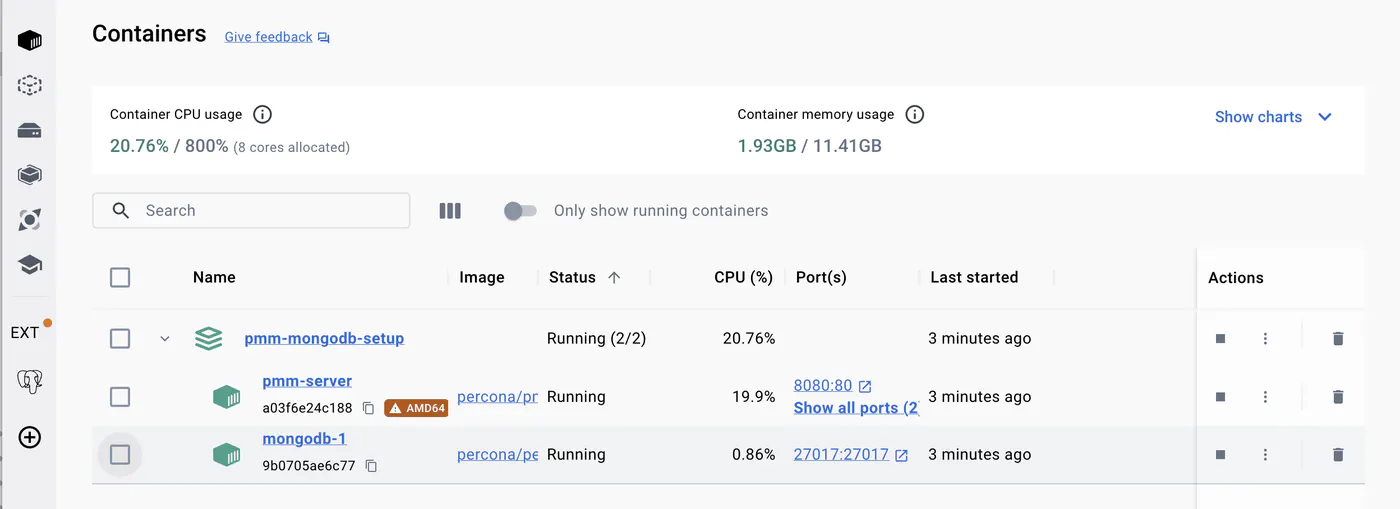Delete the pmm-mongodb-setup stack
Viewport: 1400px width, 509px height.
coord(1338,339)
